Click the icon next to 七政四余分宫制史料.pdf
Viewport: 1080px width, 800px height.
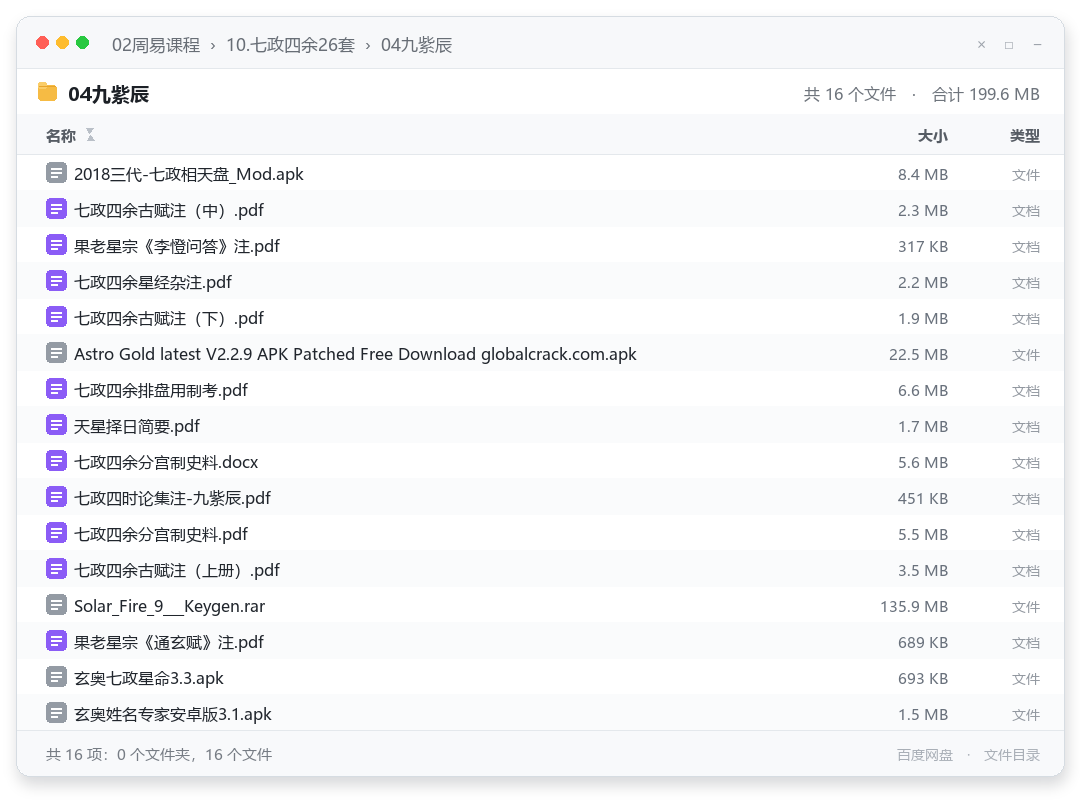coord(56,533)
